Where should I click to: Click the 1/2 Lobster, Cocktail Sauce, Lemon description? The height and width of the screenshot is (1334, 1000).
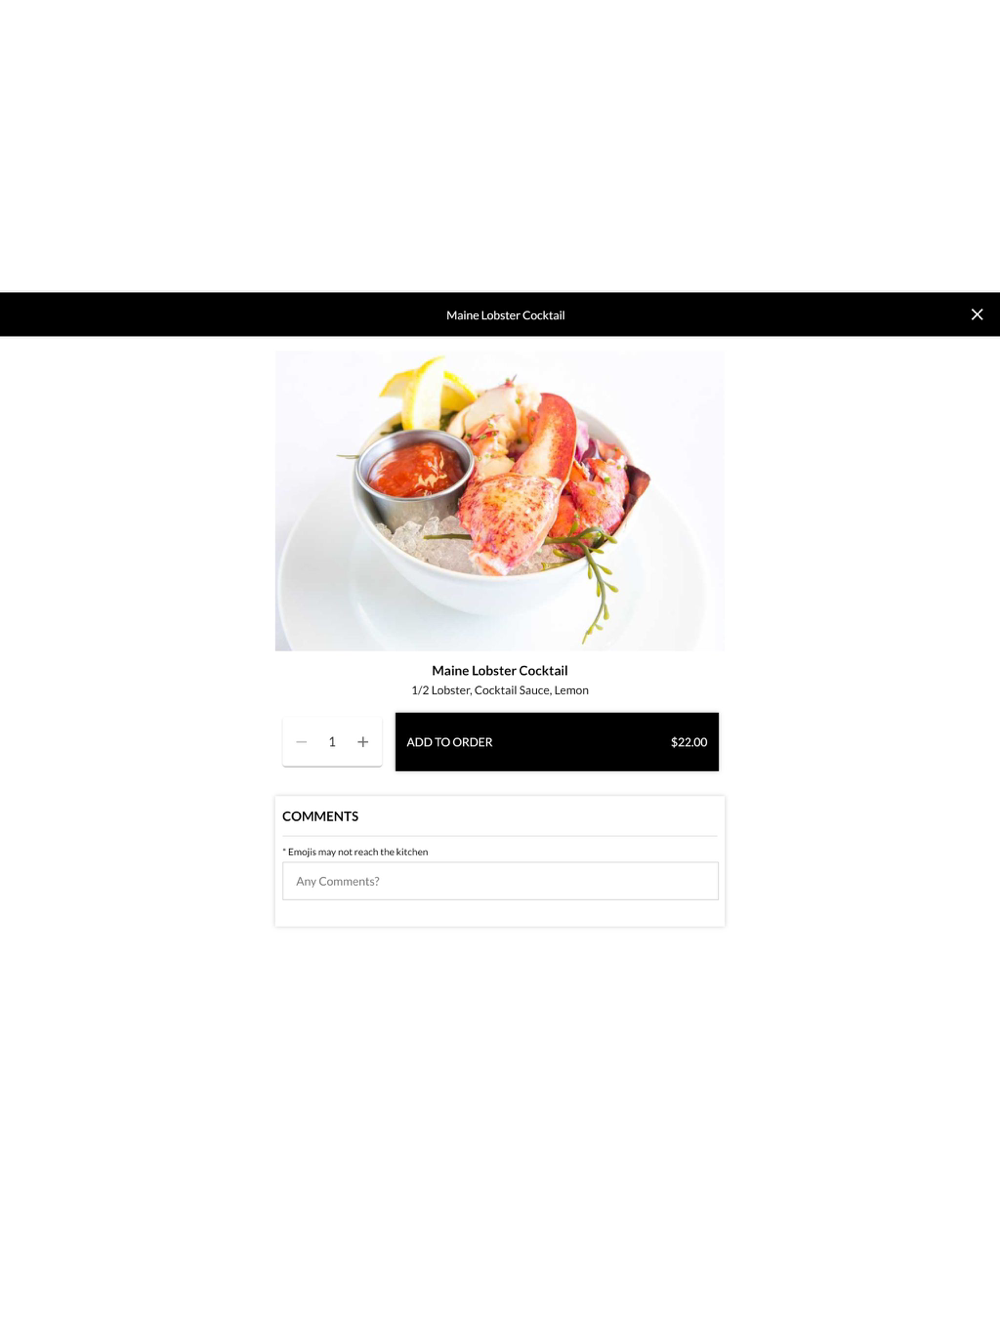tap(500, 690)
